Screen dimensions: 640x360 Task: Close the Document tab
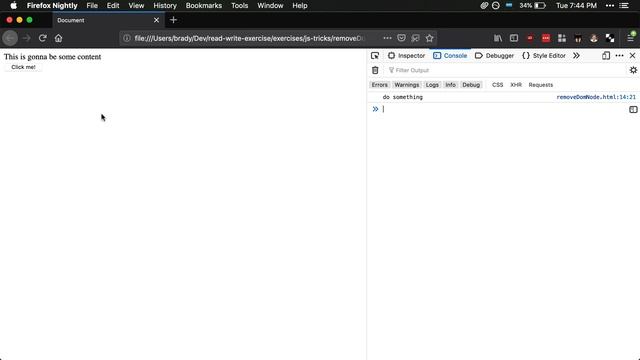(x=156, y=20)
